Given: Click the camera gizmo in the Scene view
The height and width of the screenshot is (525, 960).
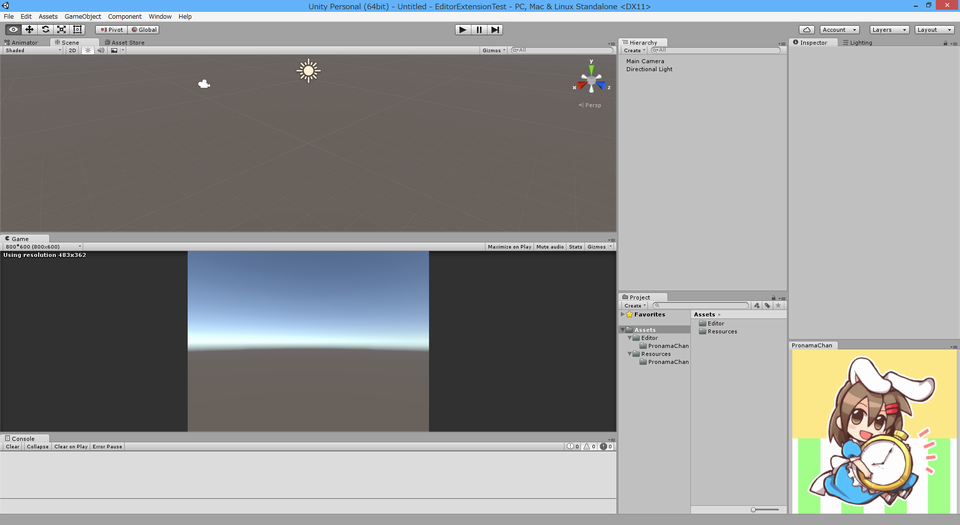Looking at the screenshot, I should (x=204, y=84).
